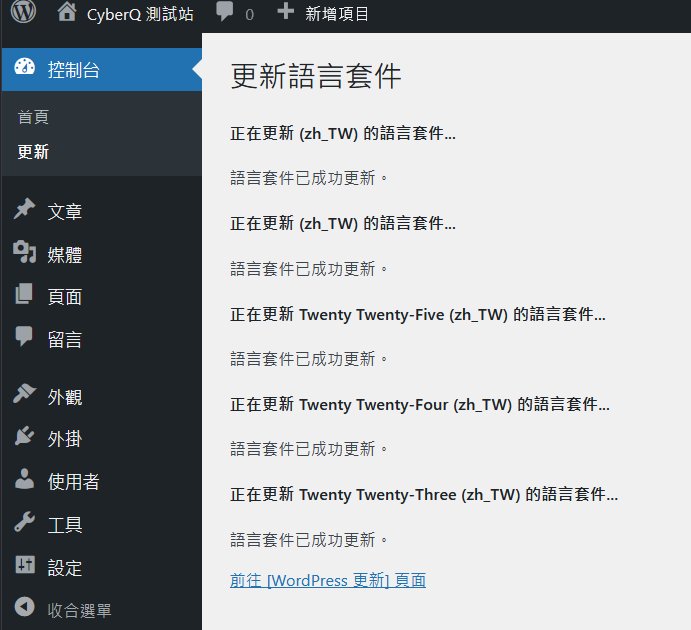Open the CyberQ 測試站 site link
Viewport: 691px width, 630px height.
coord(140,14)
